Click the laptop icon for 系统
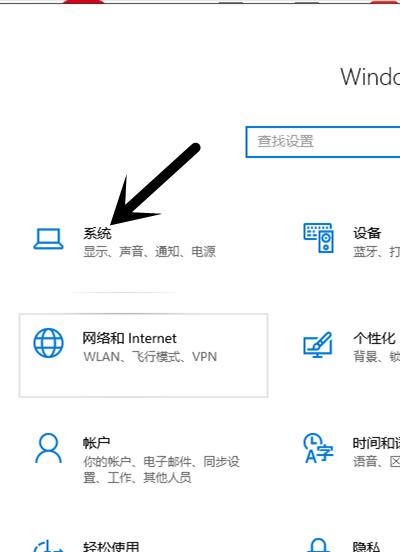The height and width of the screenshot is (552, 400). (x=49, y=239)
